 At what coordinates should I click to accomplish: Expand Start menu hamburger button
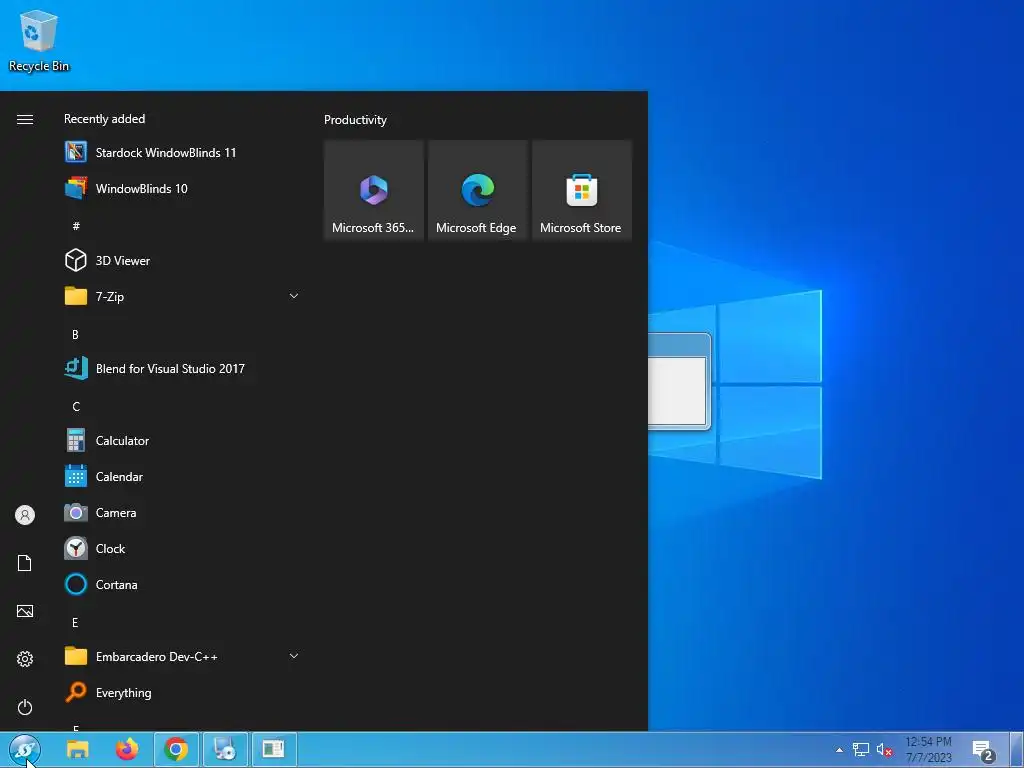[x=25, y=120]
